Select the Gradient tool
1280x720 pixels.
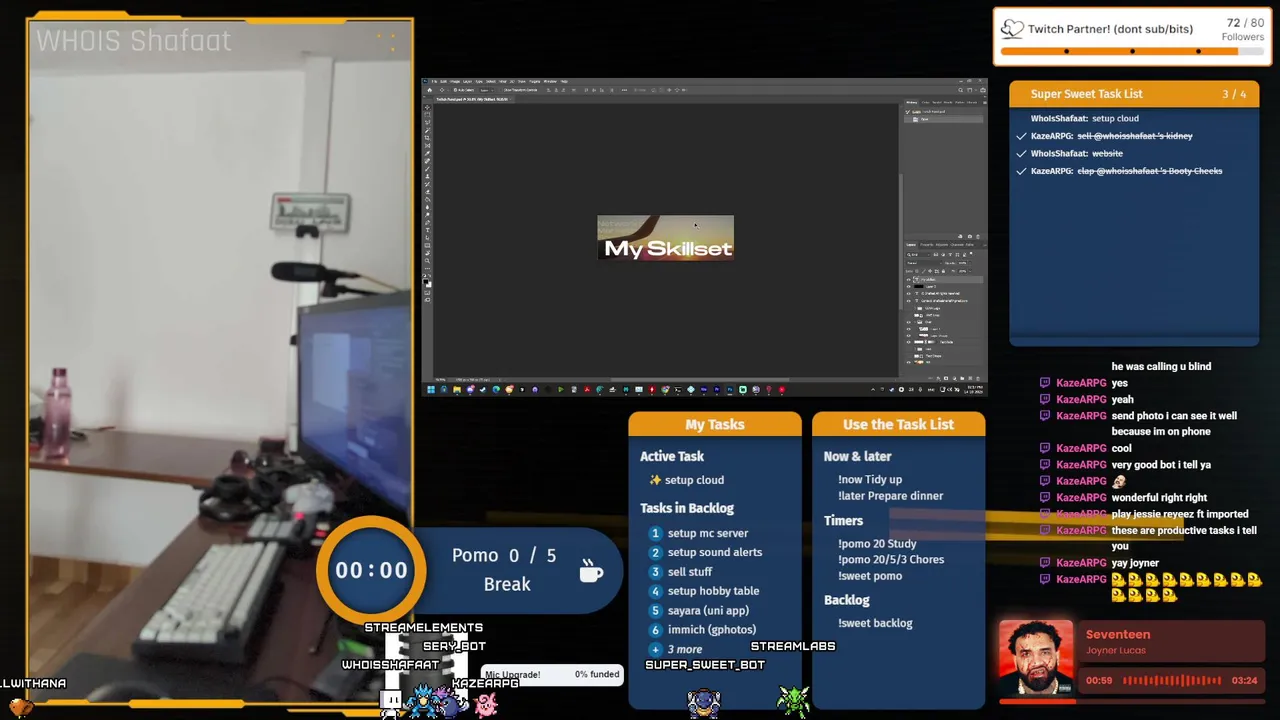[x=427, y=200]
